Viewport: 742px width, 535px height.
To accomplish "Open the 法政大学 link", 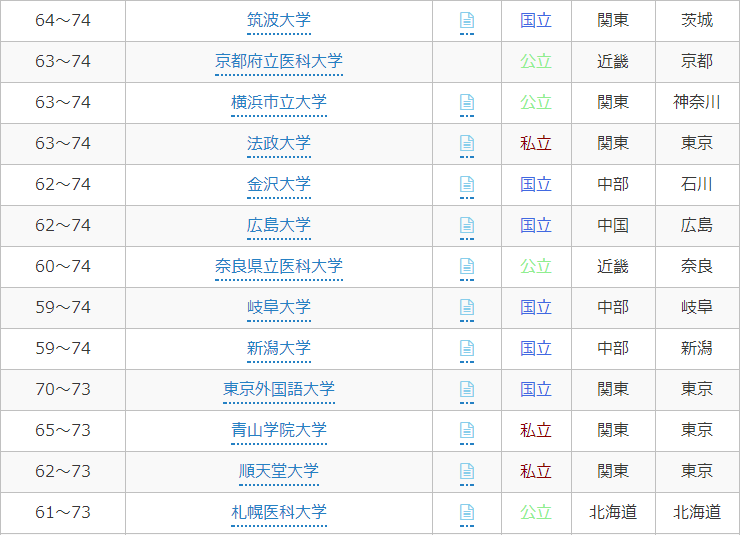I will pos(278,144).
